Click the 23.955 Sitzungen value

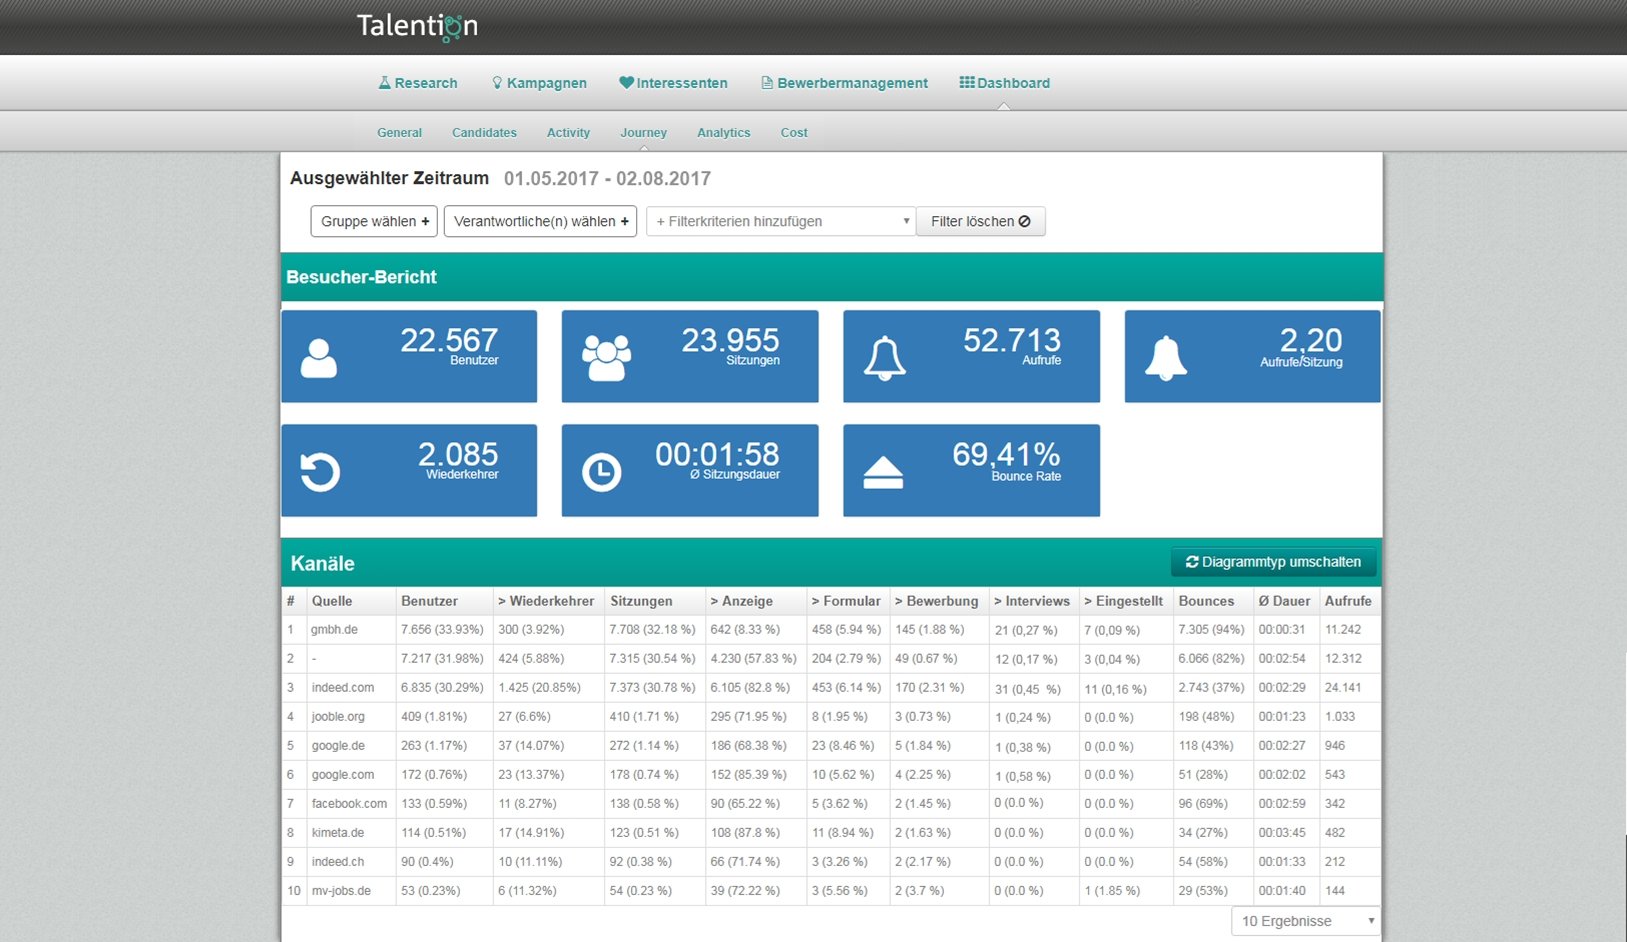coord(730,340)
